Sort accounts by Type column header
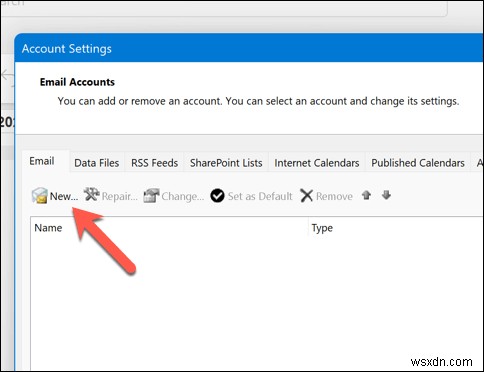Image resolution: width=484 pixels, height=372 pixels. [x=397, y=228]
